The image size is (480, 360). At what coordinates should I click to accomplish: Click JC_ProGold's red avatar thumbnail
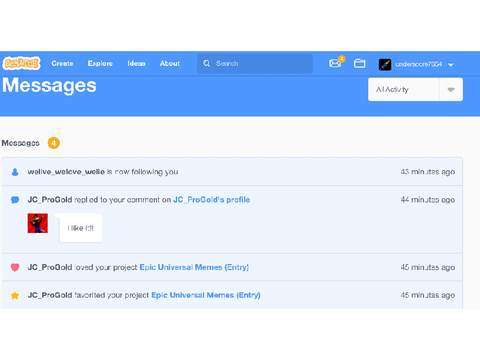click(x=38, y=223)
